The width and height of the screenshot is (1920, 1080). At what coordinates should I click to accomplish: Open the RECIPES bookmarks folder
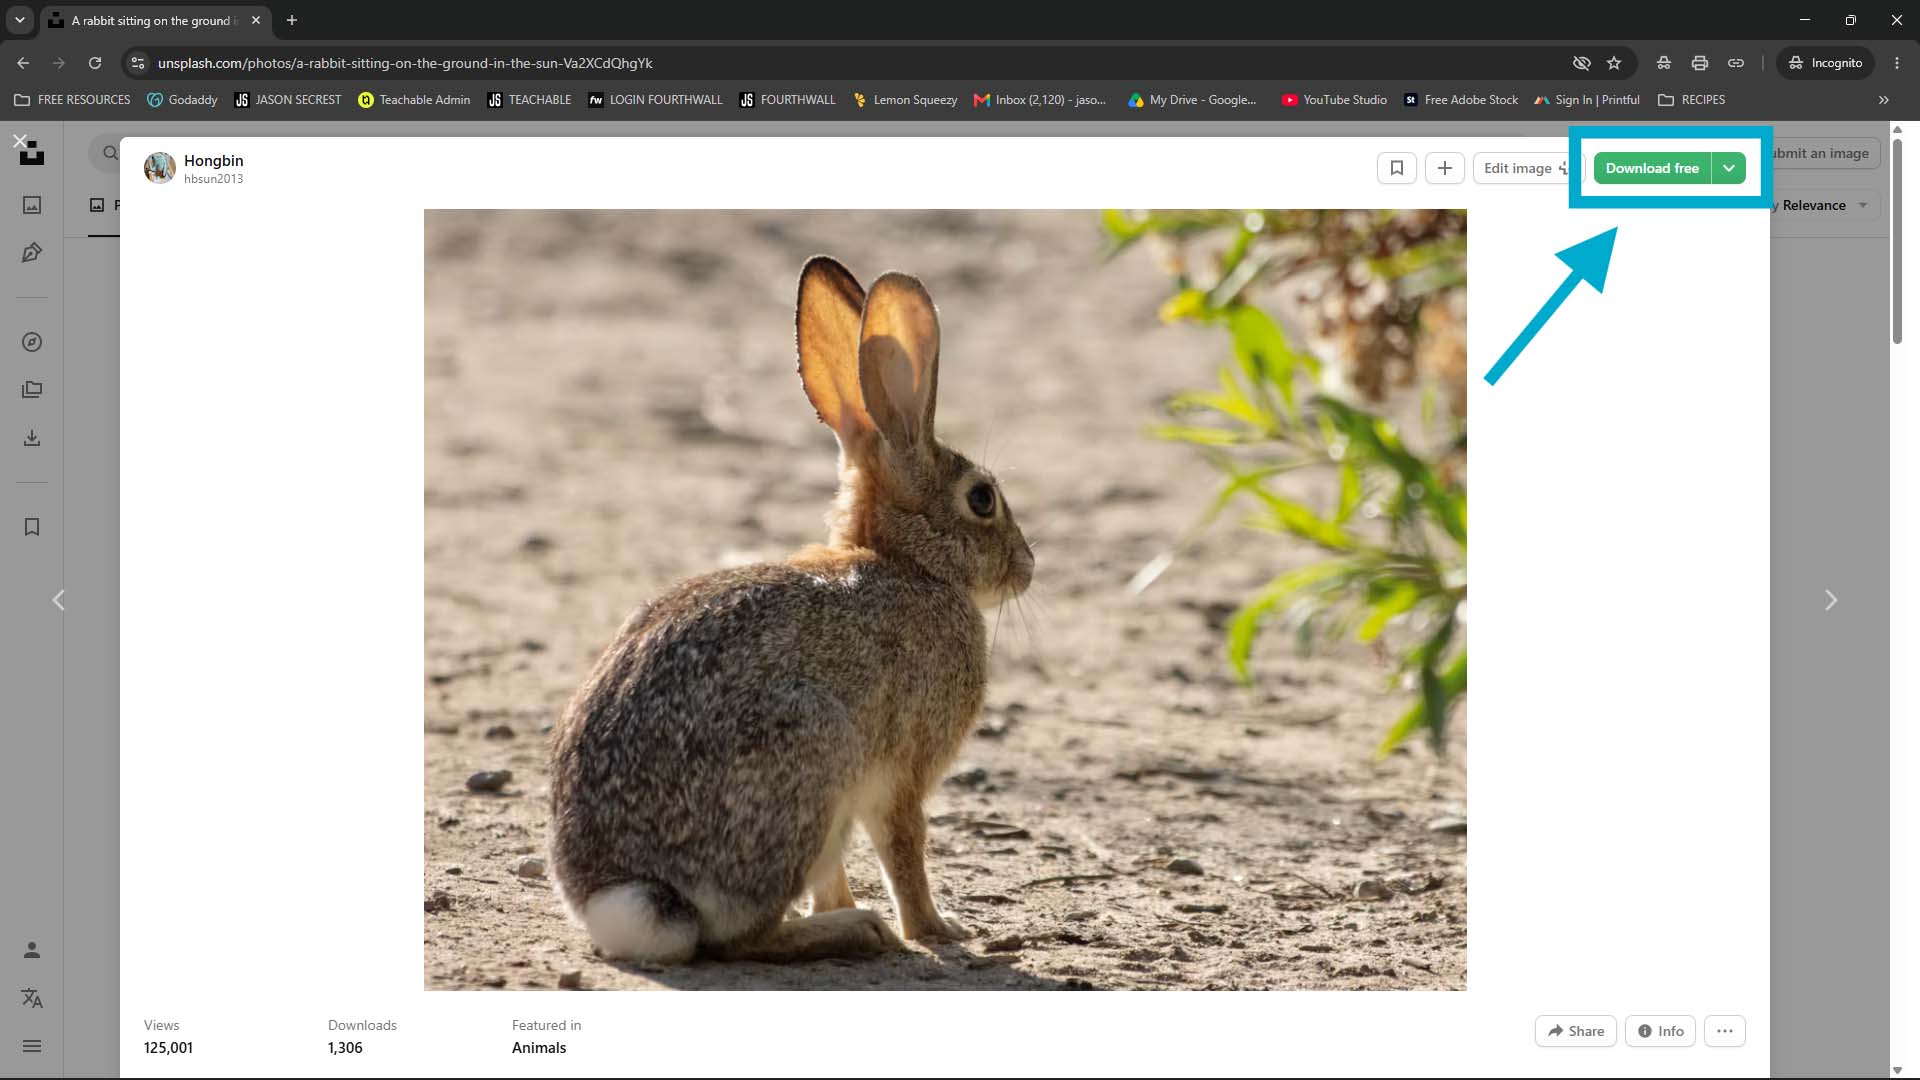tap(1691, 100)
